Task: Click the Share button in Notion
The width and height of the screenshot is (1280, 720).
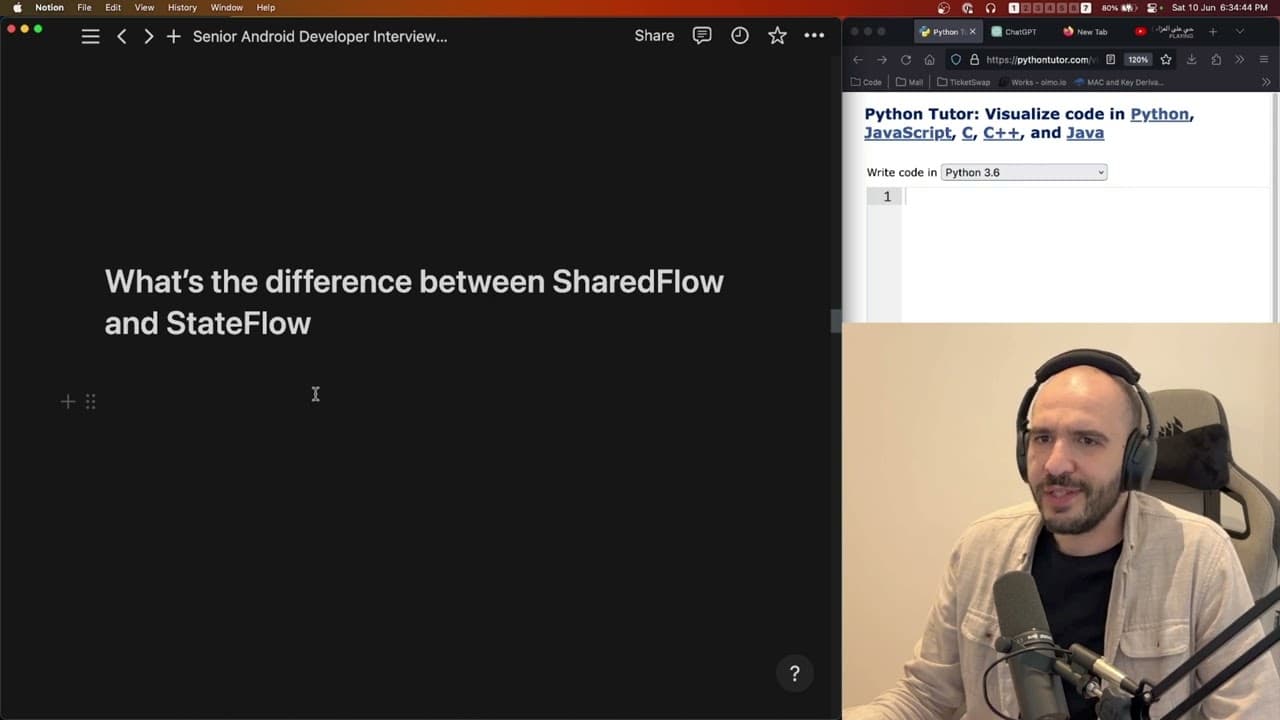Action: click(654, 35)
